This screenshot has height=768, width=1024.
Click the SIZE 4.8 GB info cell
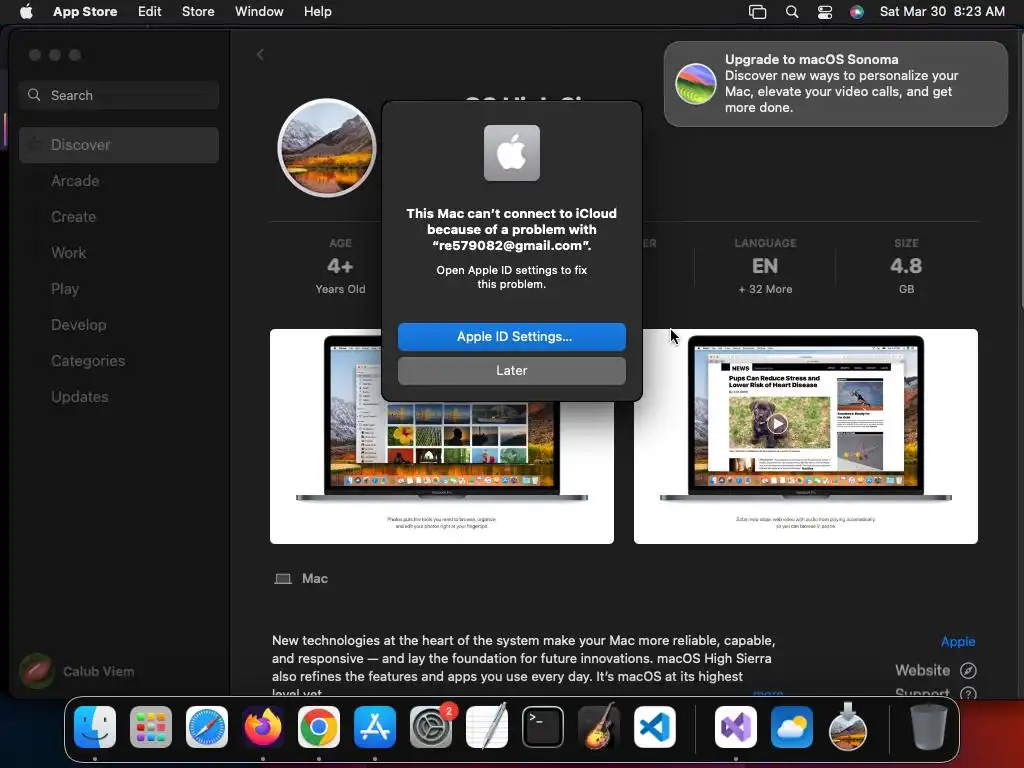[x=906, y=266]
